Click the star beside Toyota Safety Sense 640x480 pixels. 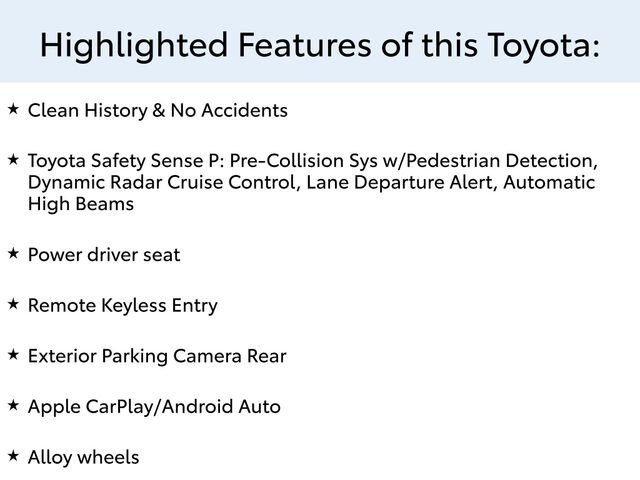click(13, 159)
